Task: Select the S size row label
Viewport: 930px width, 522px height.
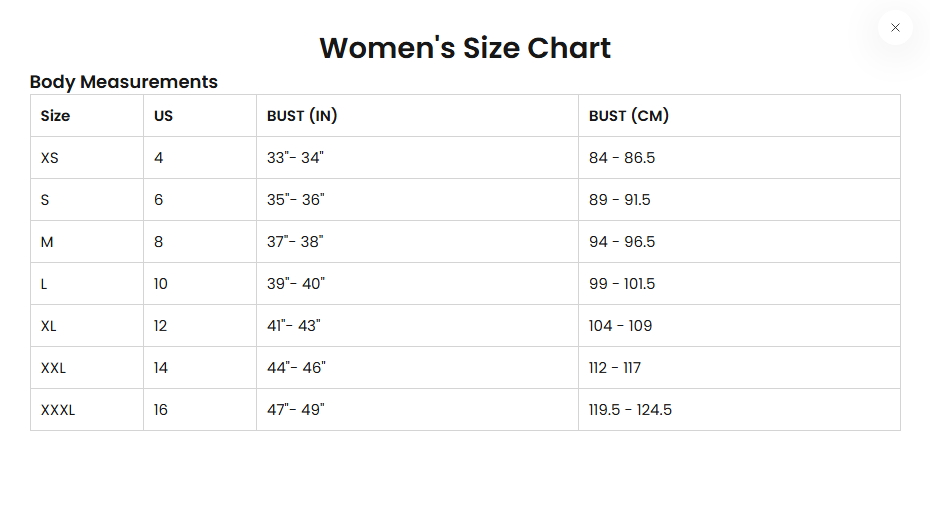Action: pyautogui.click(x=45, y=200)
